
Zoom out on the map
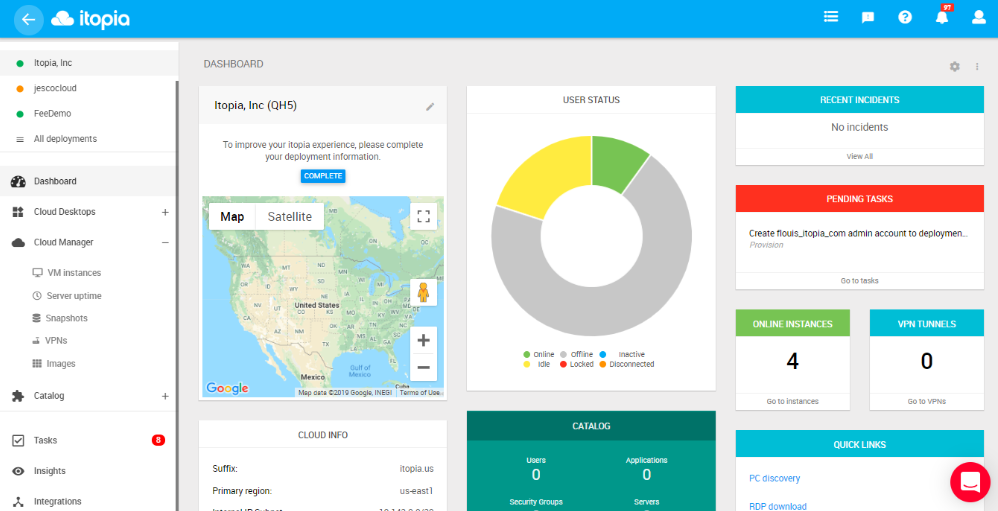(423, 367)
